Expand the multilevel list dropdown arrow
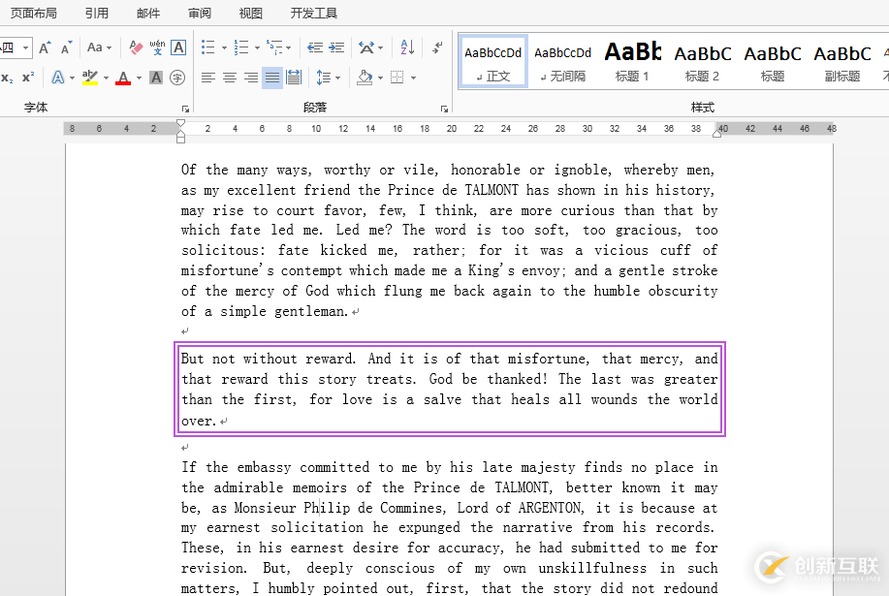 [289, 48]
